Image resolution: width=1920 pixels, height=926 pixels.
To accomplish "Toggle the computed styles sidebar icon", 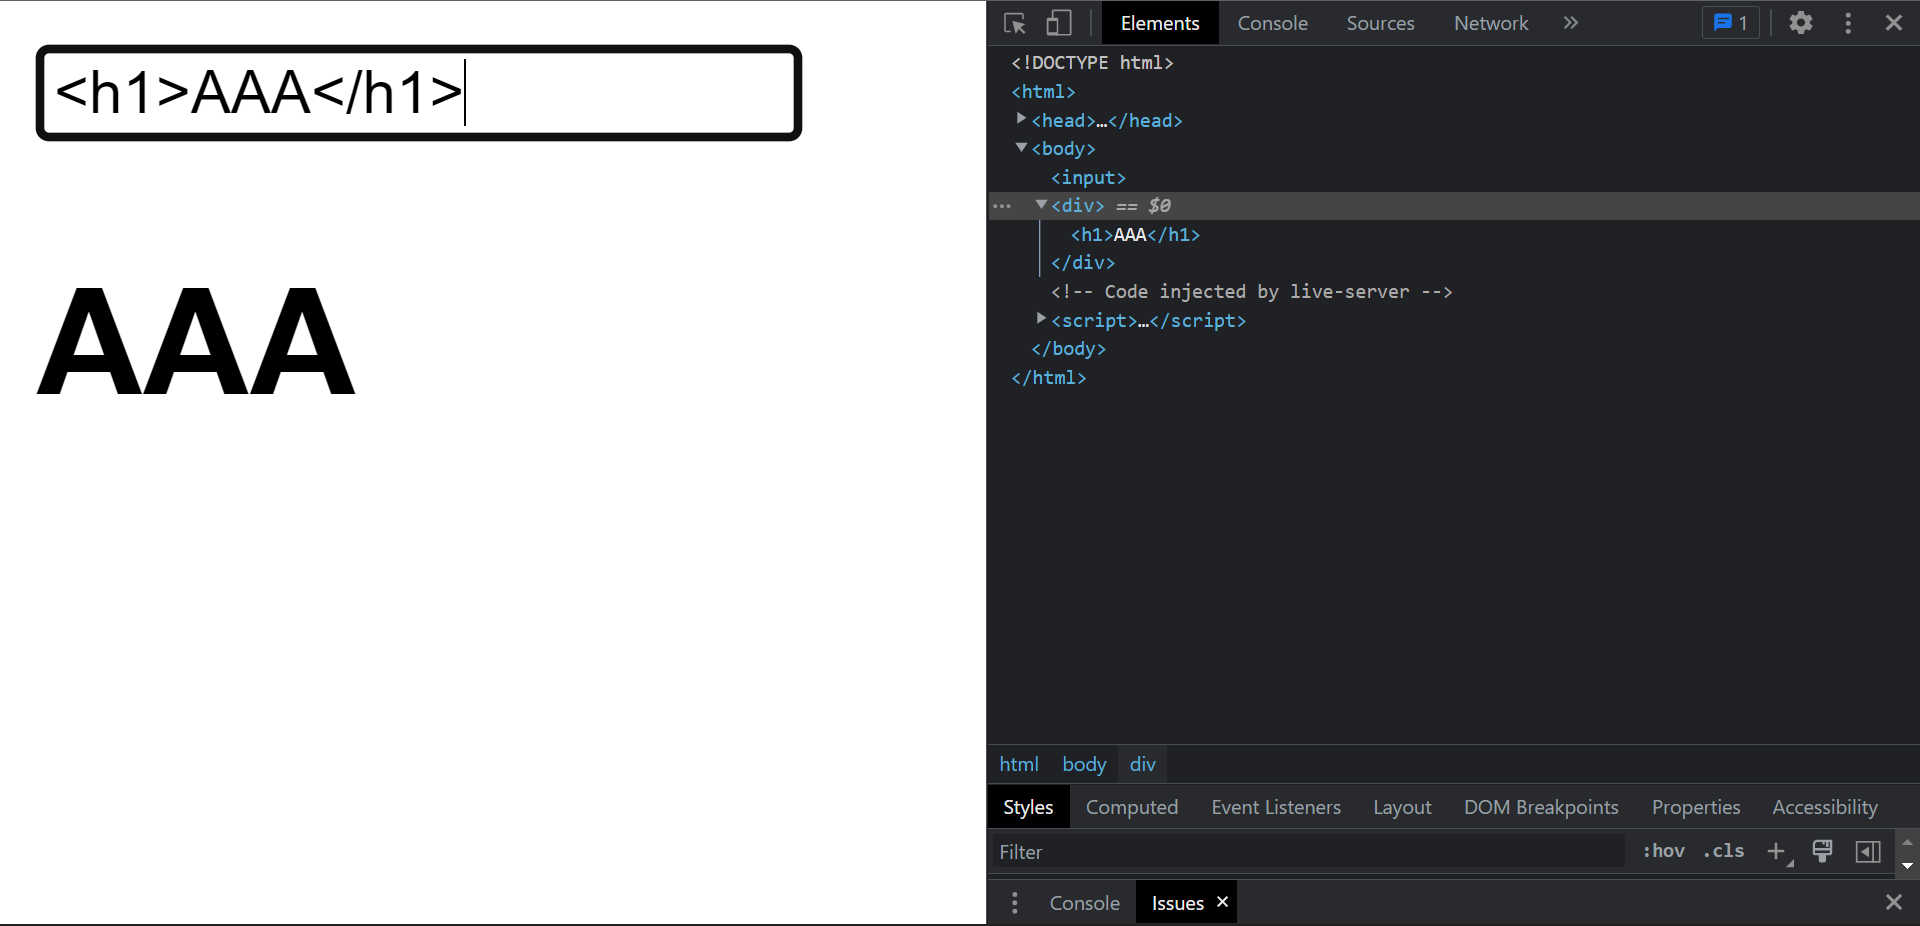I will [x=1868, y=851].
